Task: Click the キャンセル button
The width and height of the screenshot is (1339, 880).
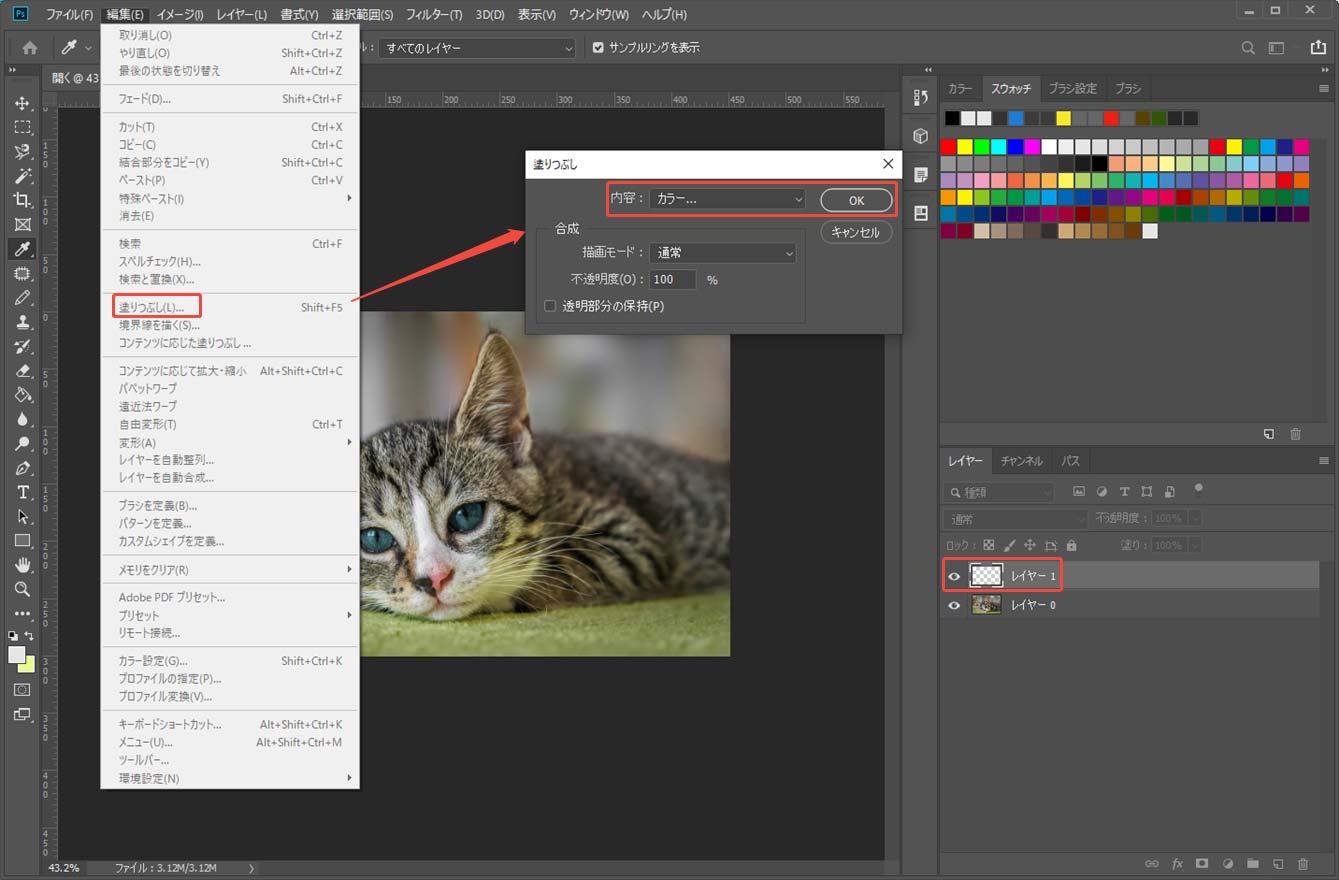Action: (855, 232)
